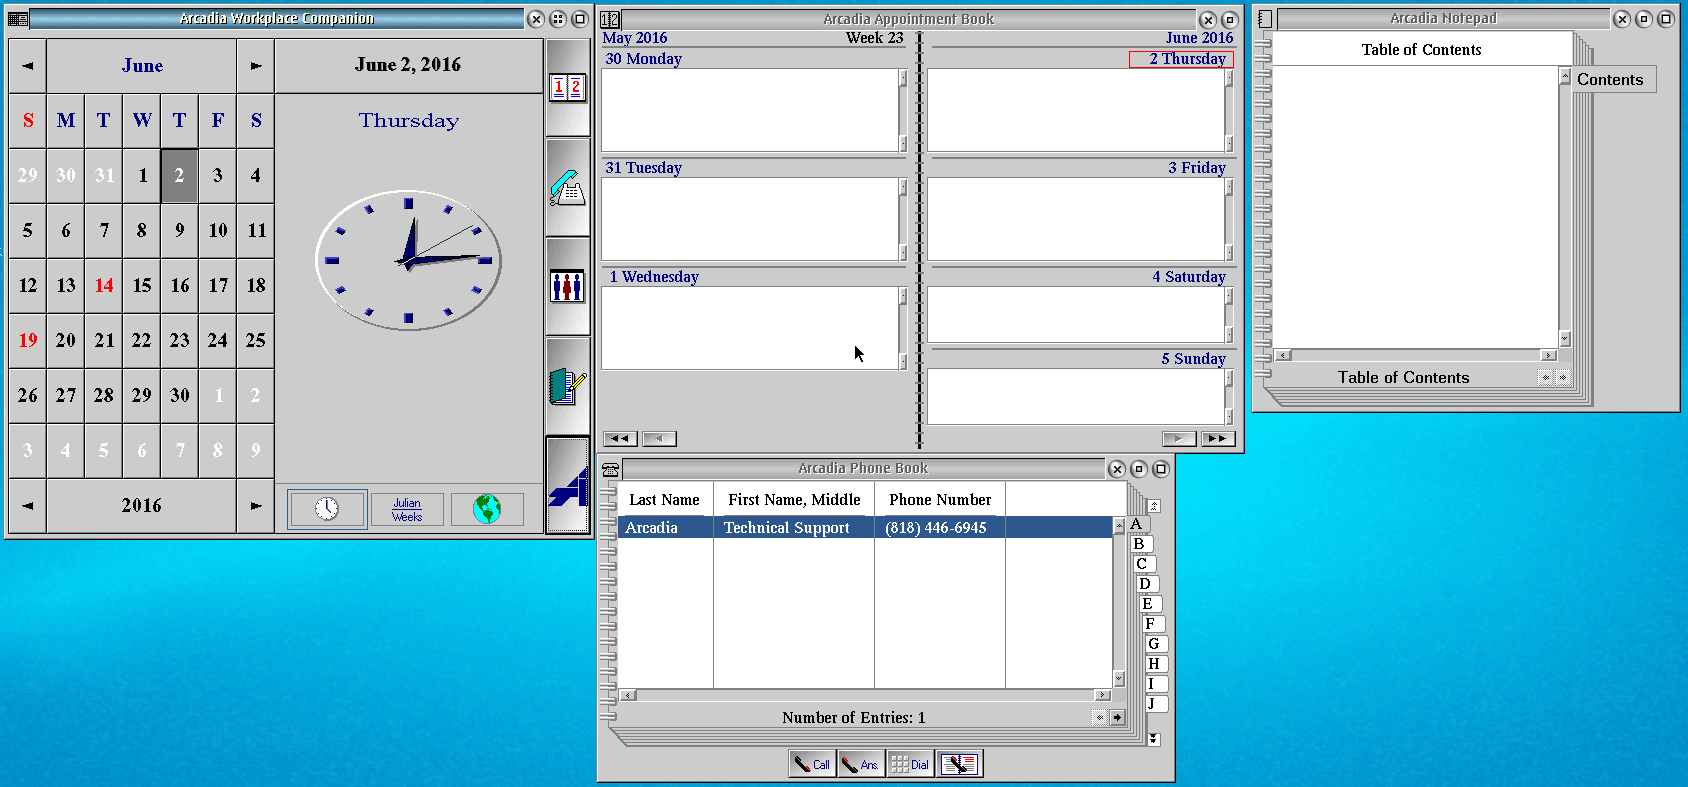Screen dimensions: 1688x787
Task: Click the 3 Friday appointment field
Action: 1076,219
